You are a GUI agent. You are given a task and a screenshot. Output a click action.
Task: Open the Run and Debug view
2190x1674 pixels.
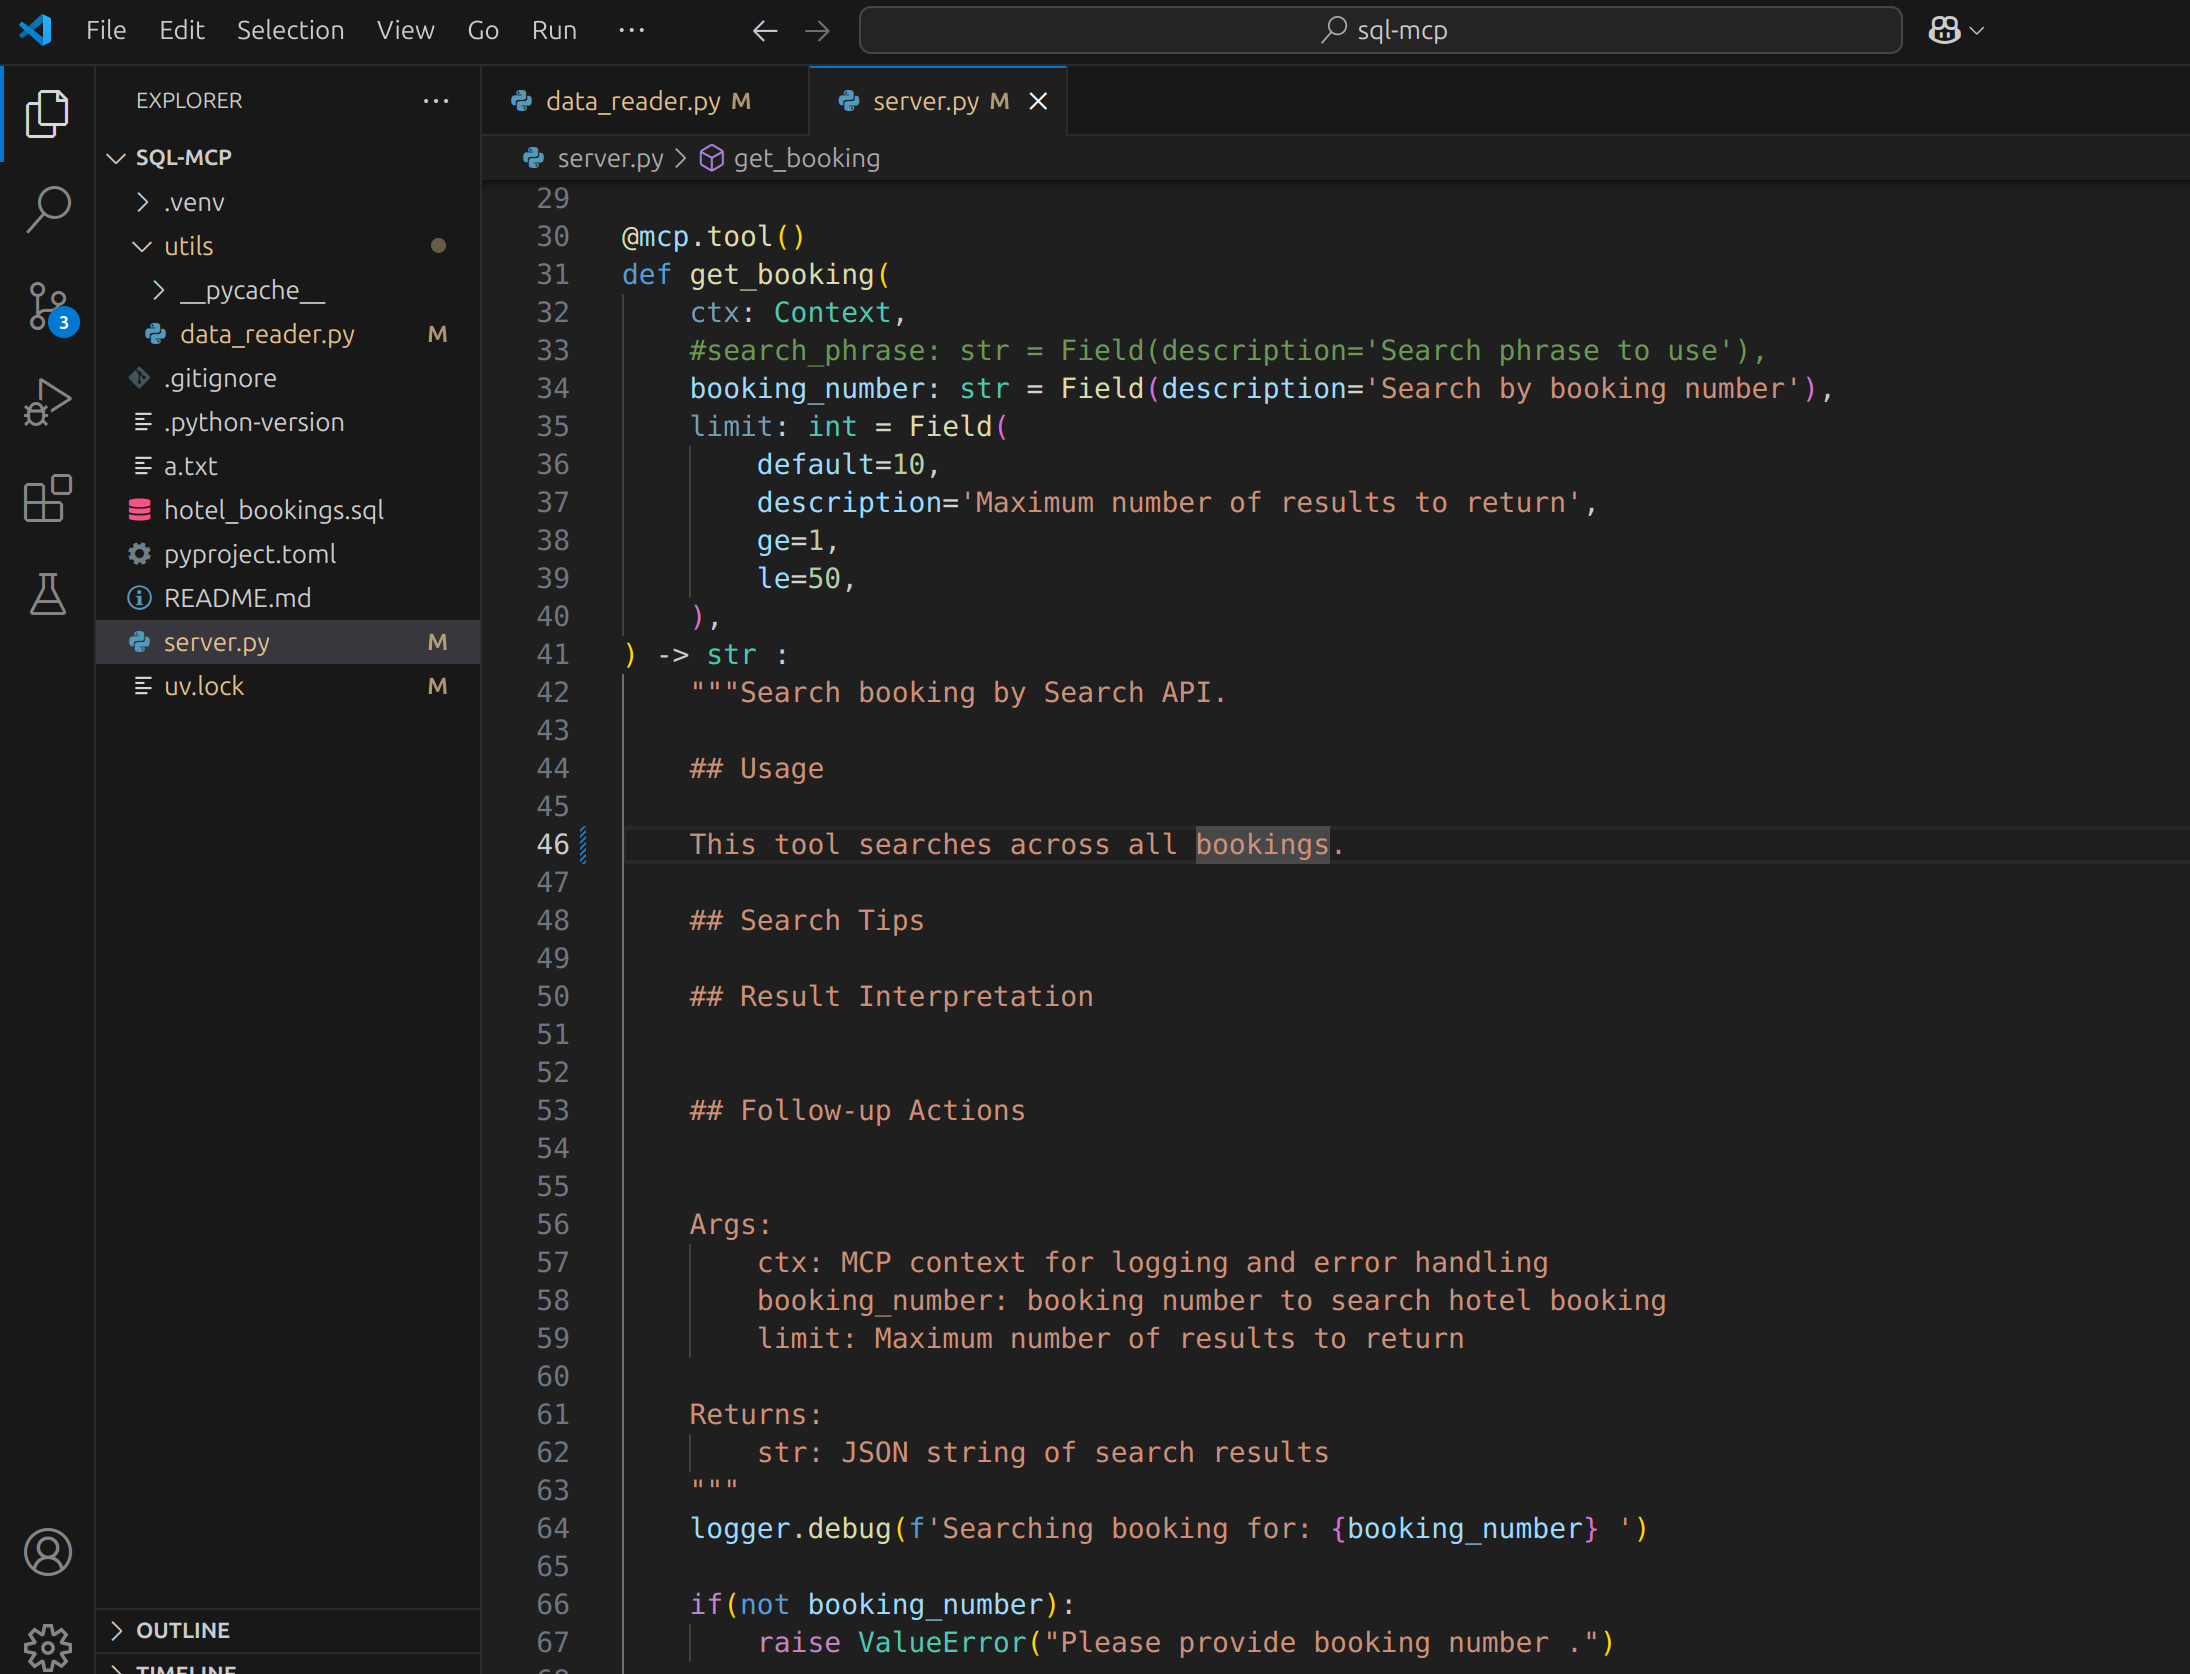(x=47, y=402)
